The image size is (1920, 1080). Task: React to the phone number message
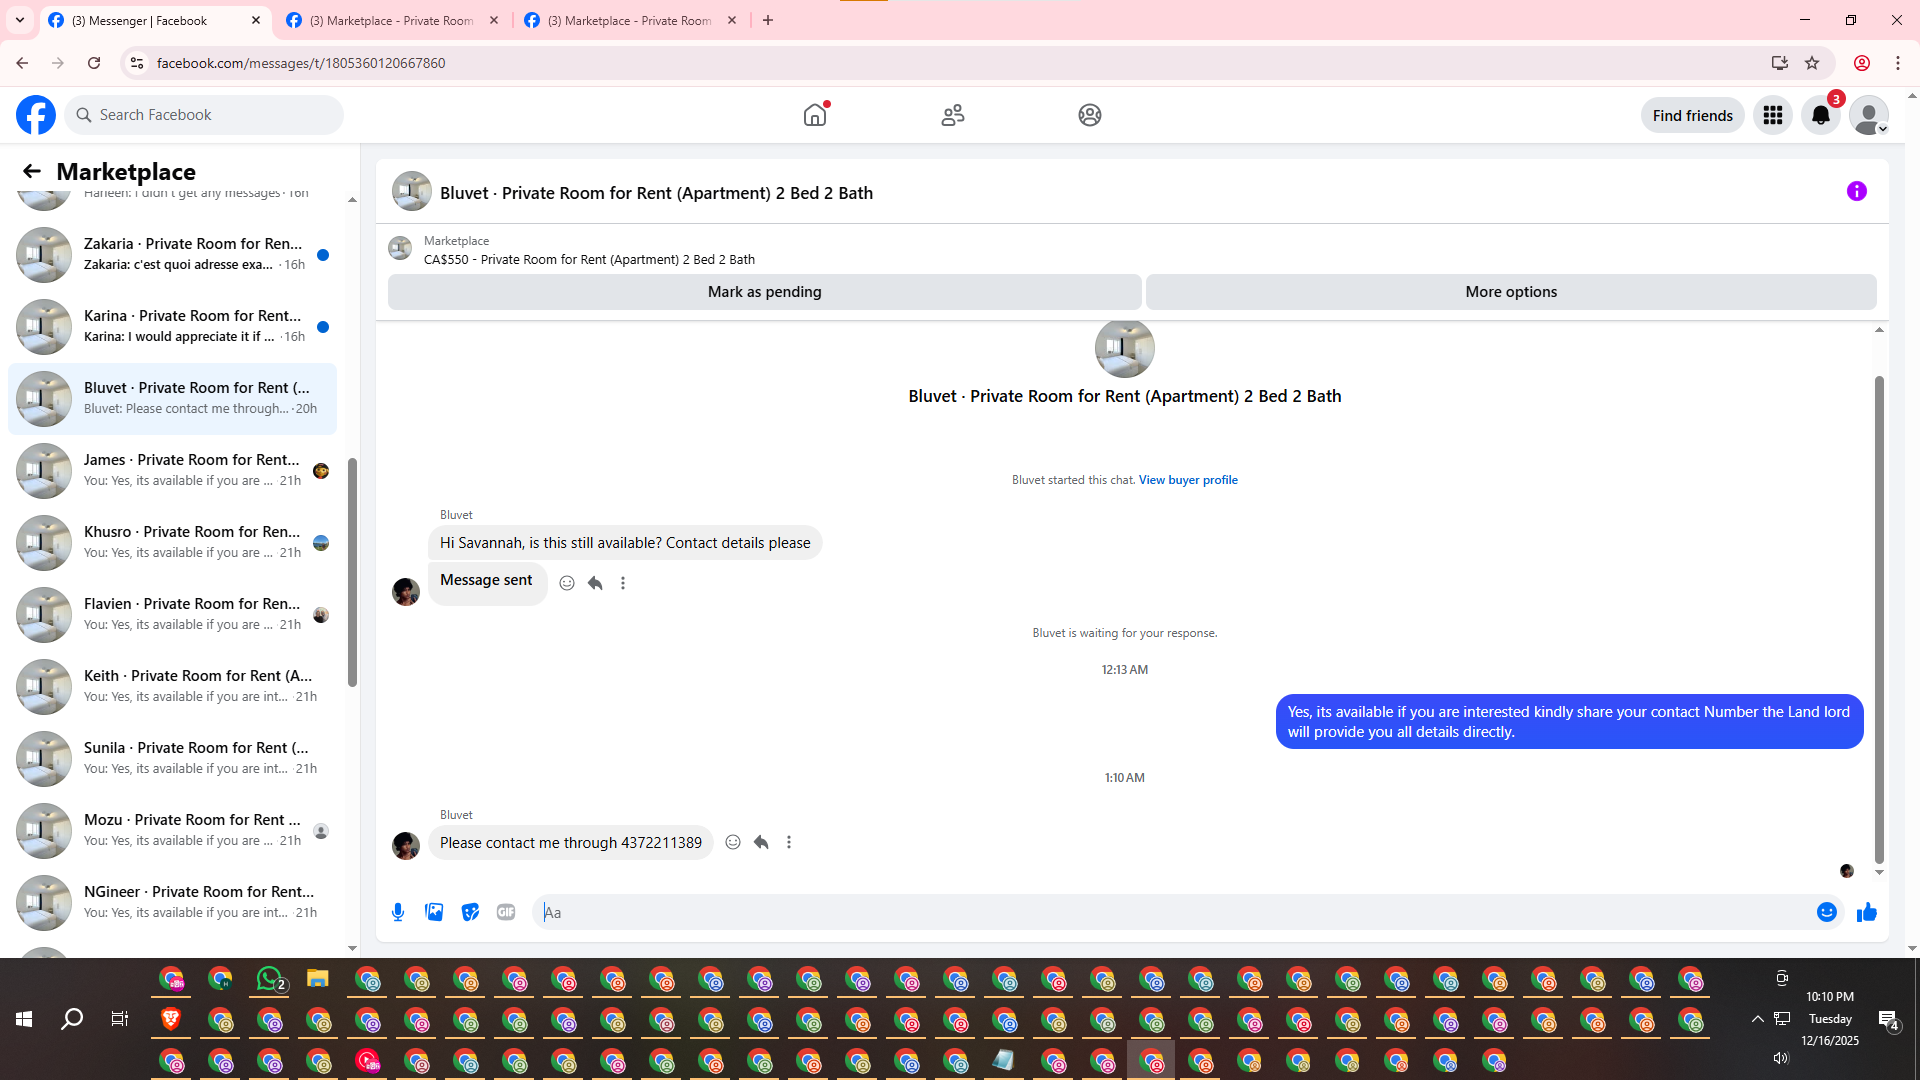click(733, 842)
